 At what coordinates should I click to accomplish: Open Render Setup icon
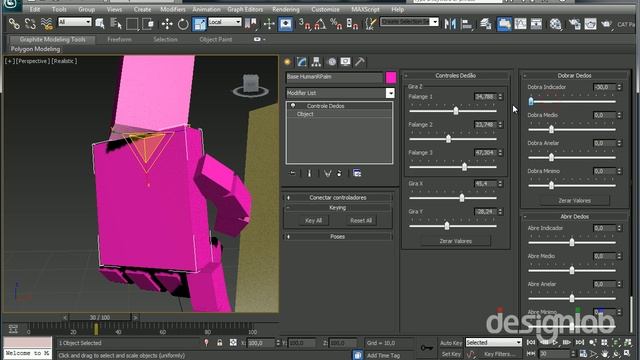(575, 24)
